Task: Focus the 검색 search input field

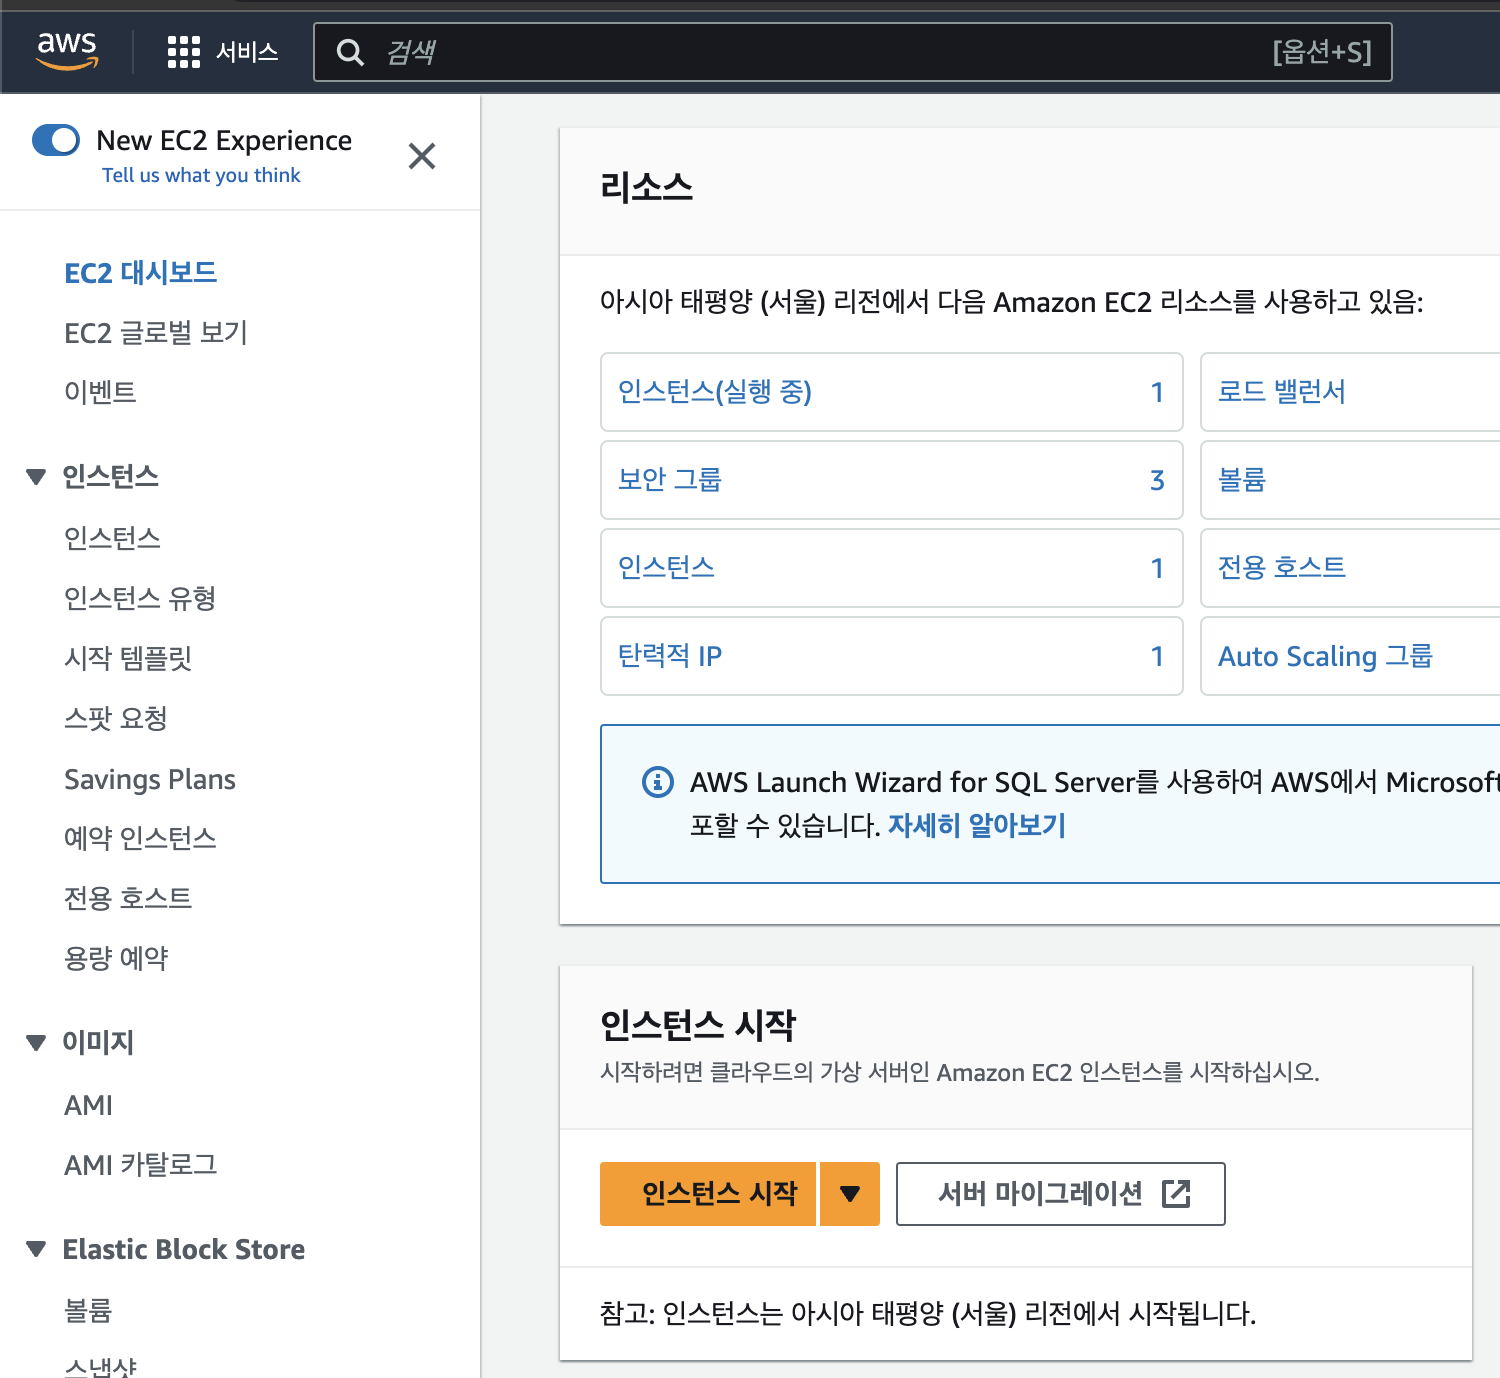Action: (x=852, y=52)
